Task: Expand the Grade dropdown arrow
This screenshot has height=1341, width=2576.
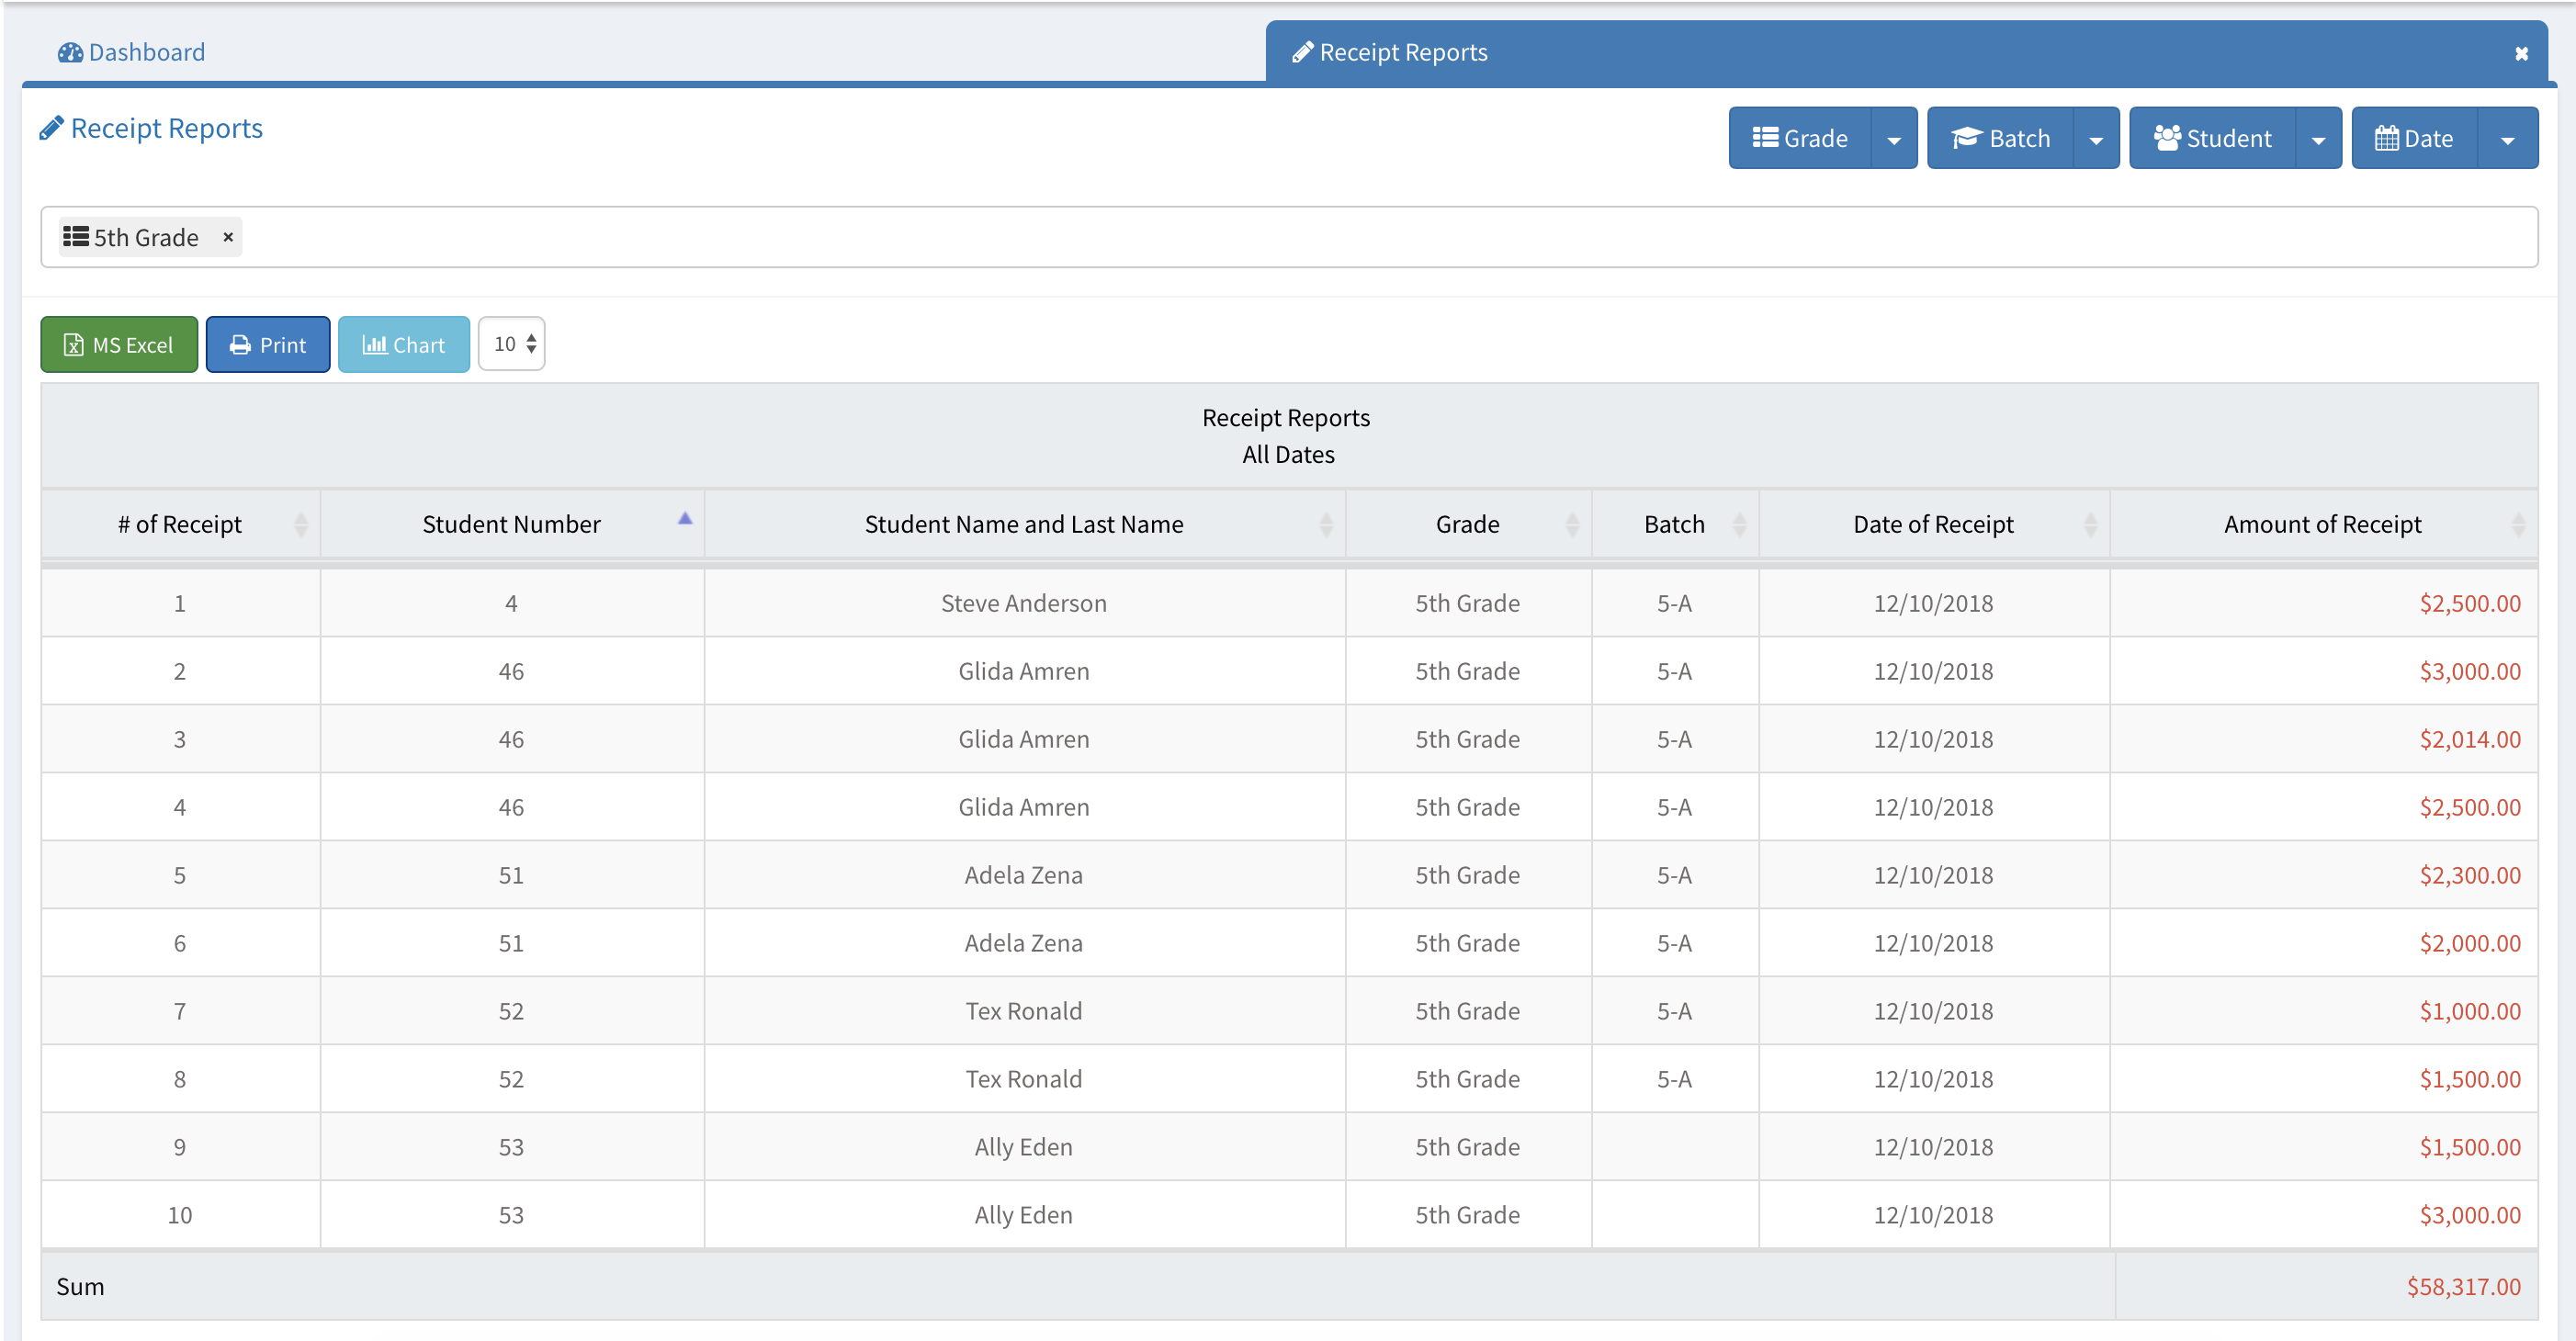Action: pyautogui.click(x=1894, y=139)
